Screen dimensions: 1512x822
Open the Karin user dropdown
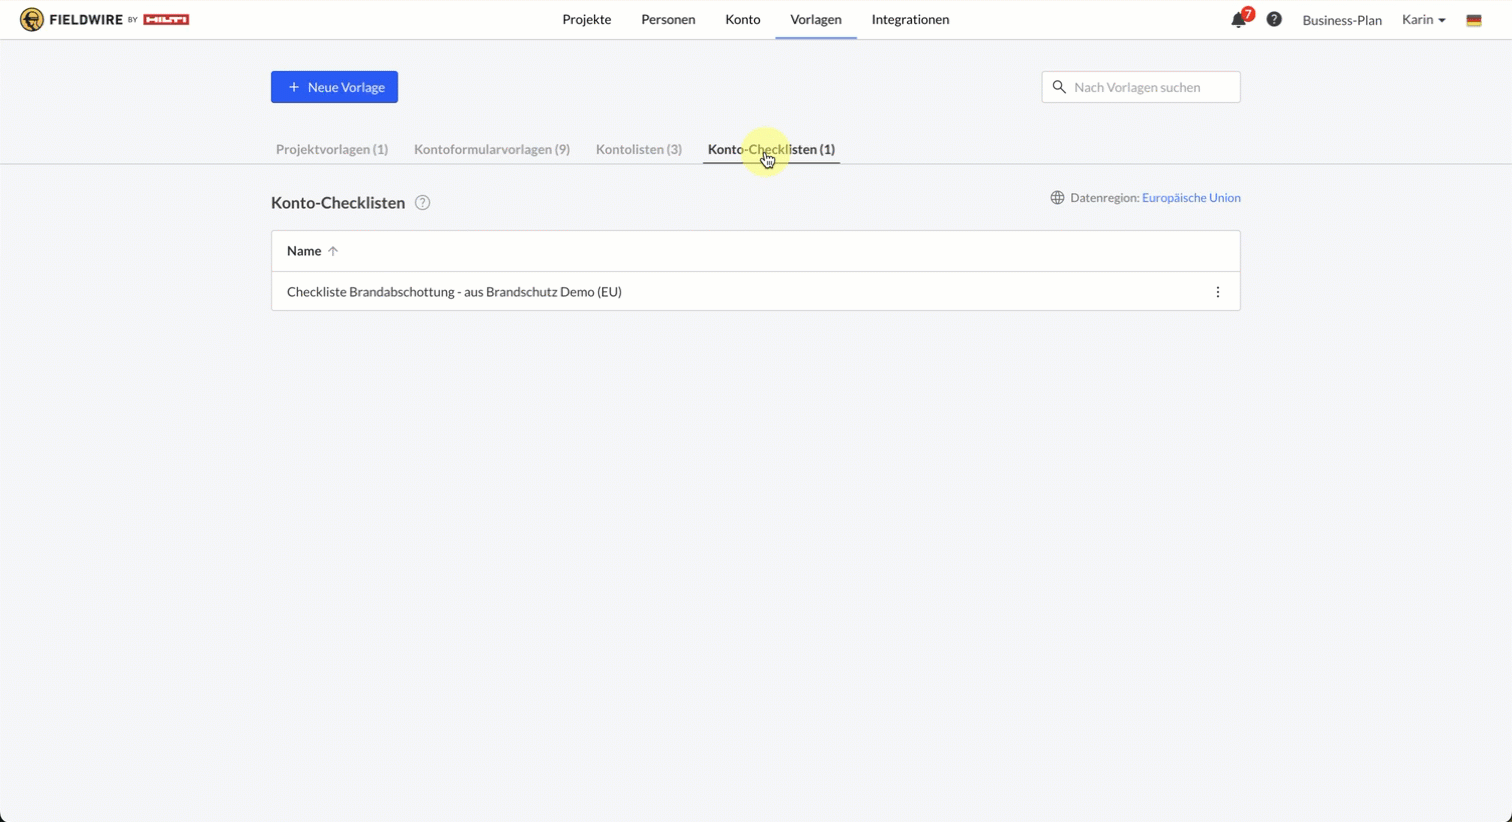[1424, 20]
